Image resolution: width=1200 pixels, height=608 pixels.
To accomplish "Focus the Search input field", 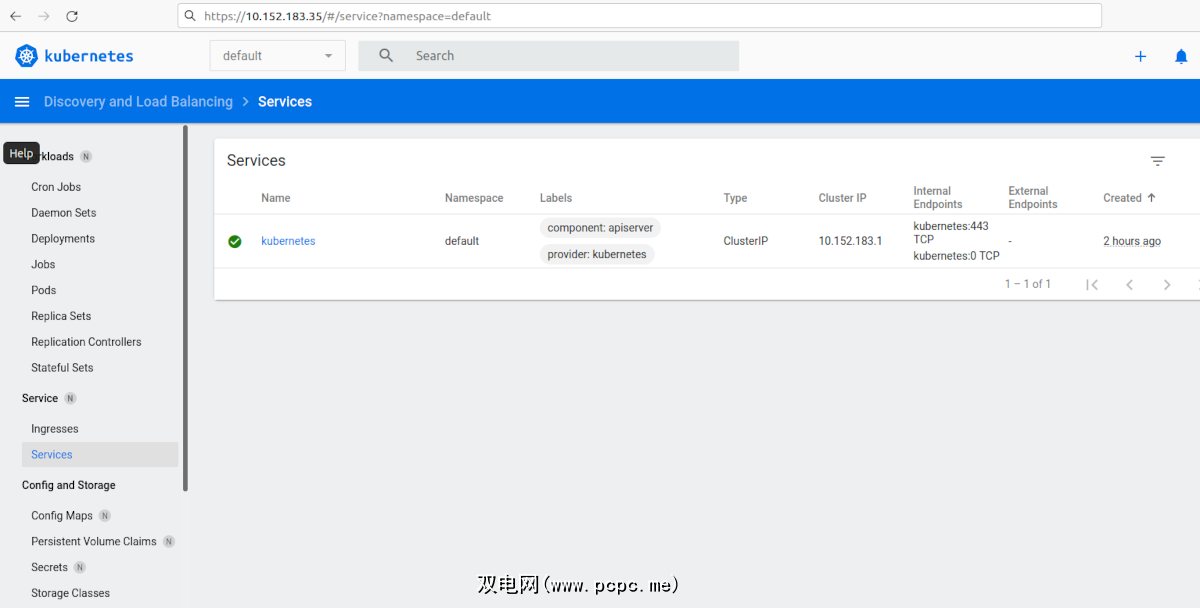I will (549, 56).
